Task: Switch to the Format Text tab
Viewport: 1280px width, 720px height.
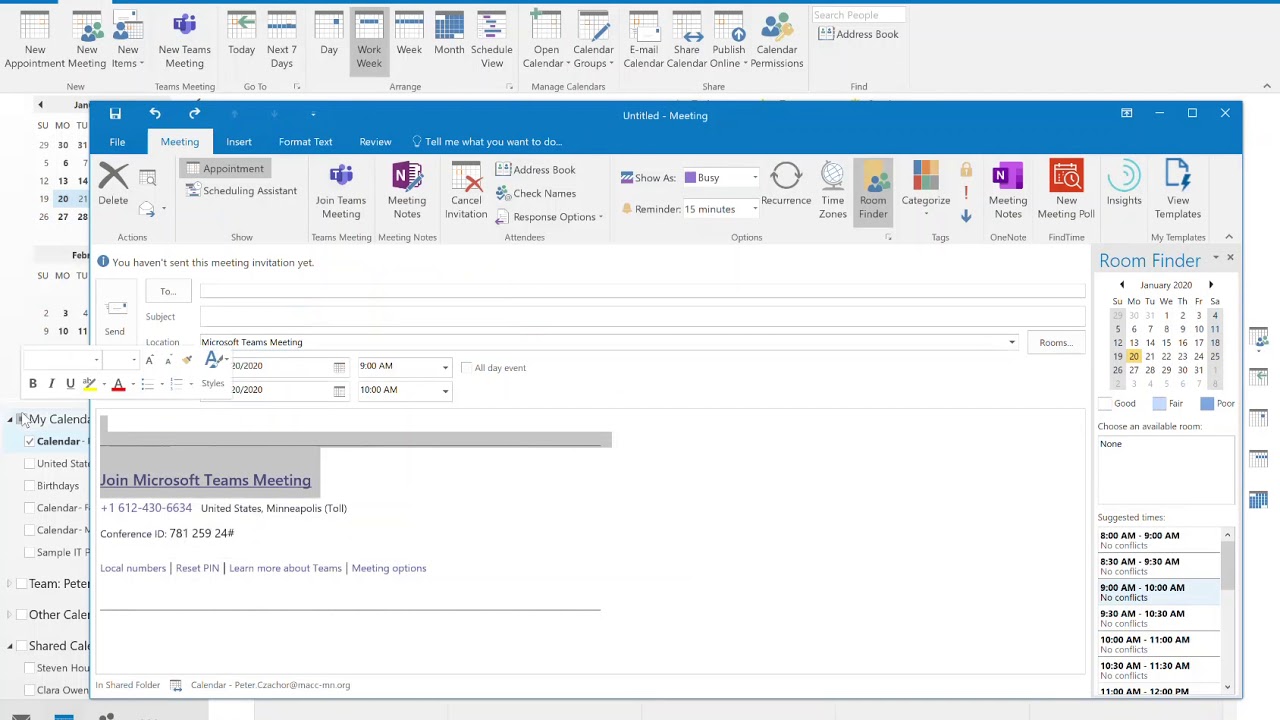Action: pos(305,142)
